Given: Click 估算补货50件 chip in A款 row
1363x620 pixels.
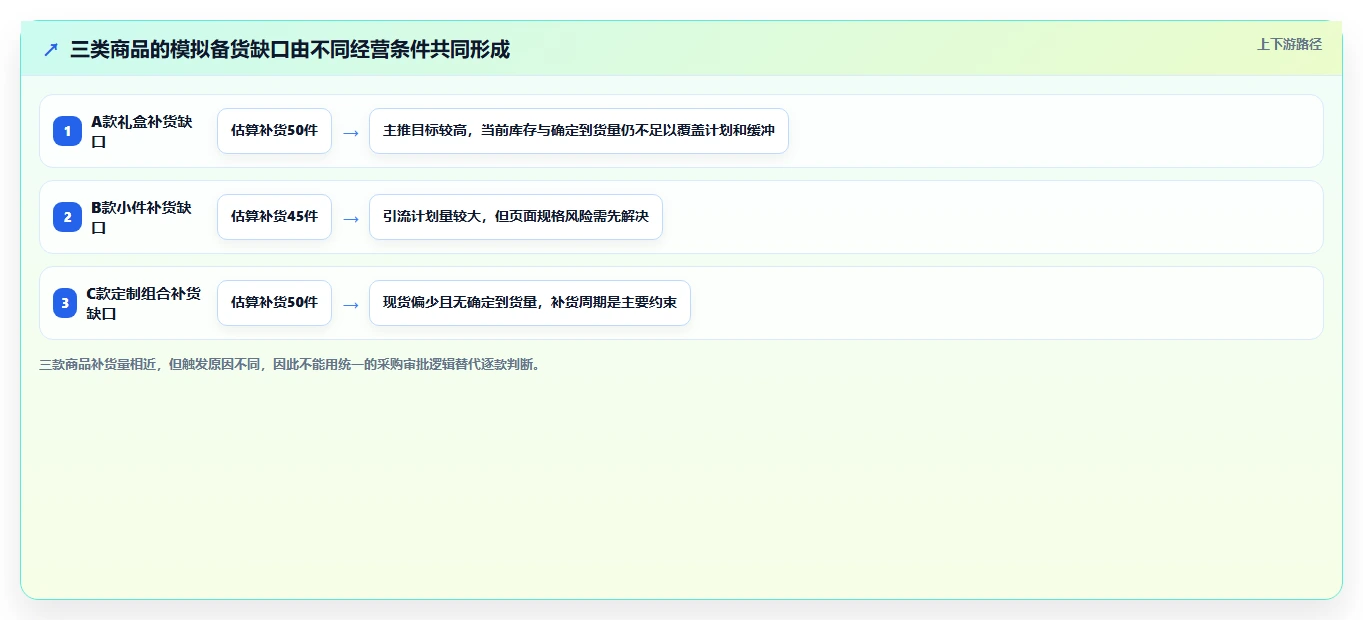Looking at the screenshot, I should (x=274, y=131).
